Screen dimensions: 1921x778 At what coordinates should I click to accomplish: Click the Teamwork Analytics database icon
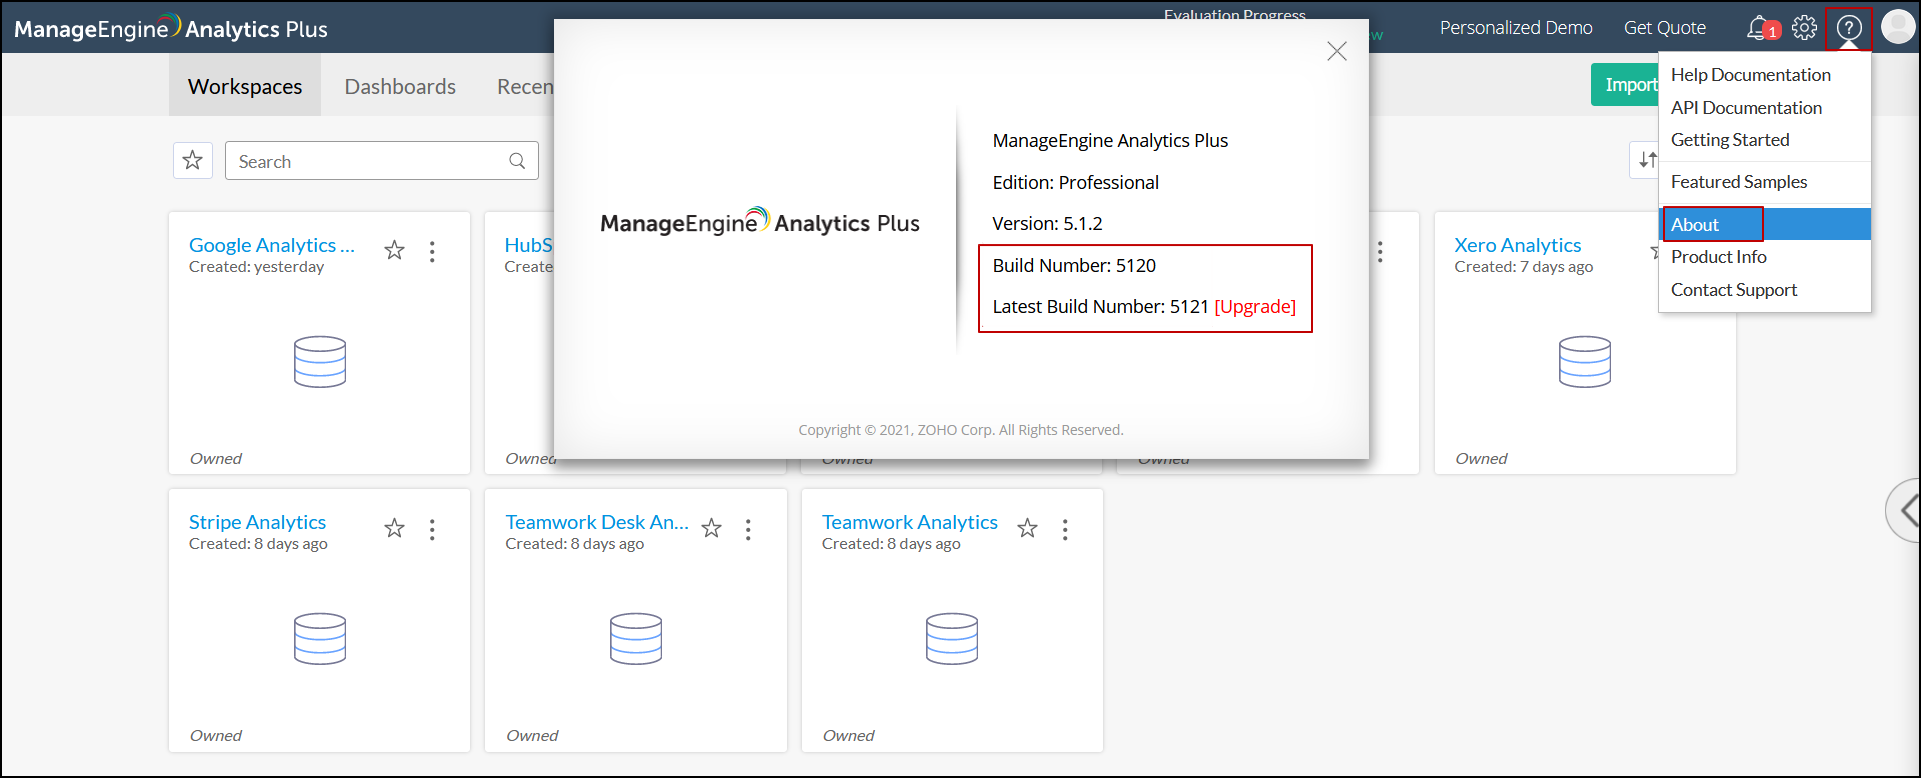click(x=952, y=639)
